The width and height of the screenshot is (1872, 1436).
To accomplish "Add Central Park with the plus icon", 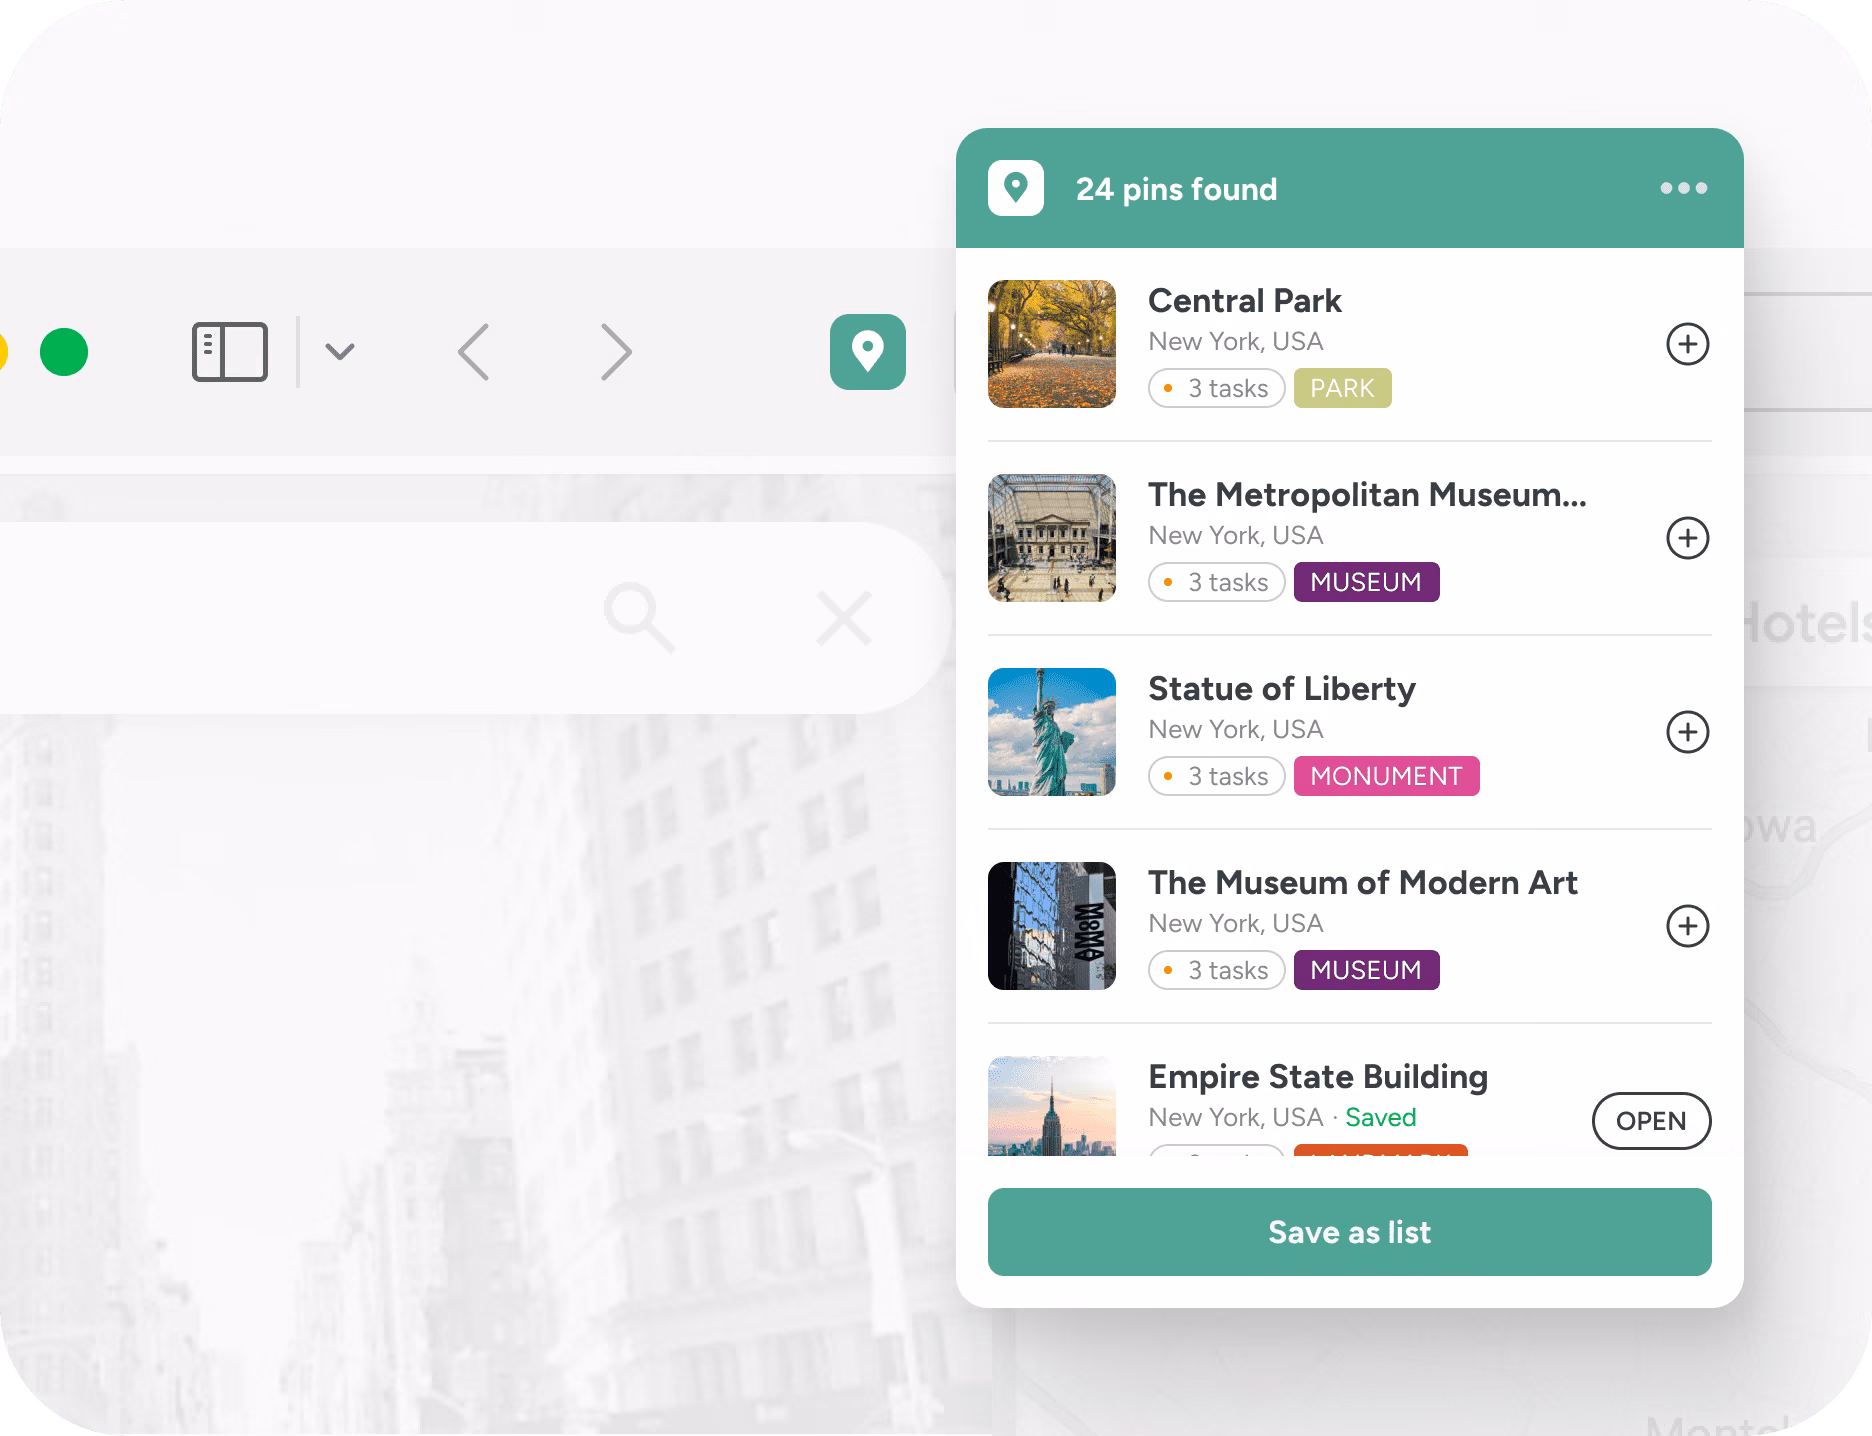I will point(1687,344).
